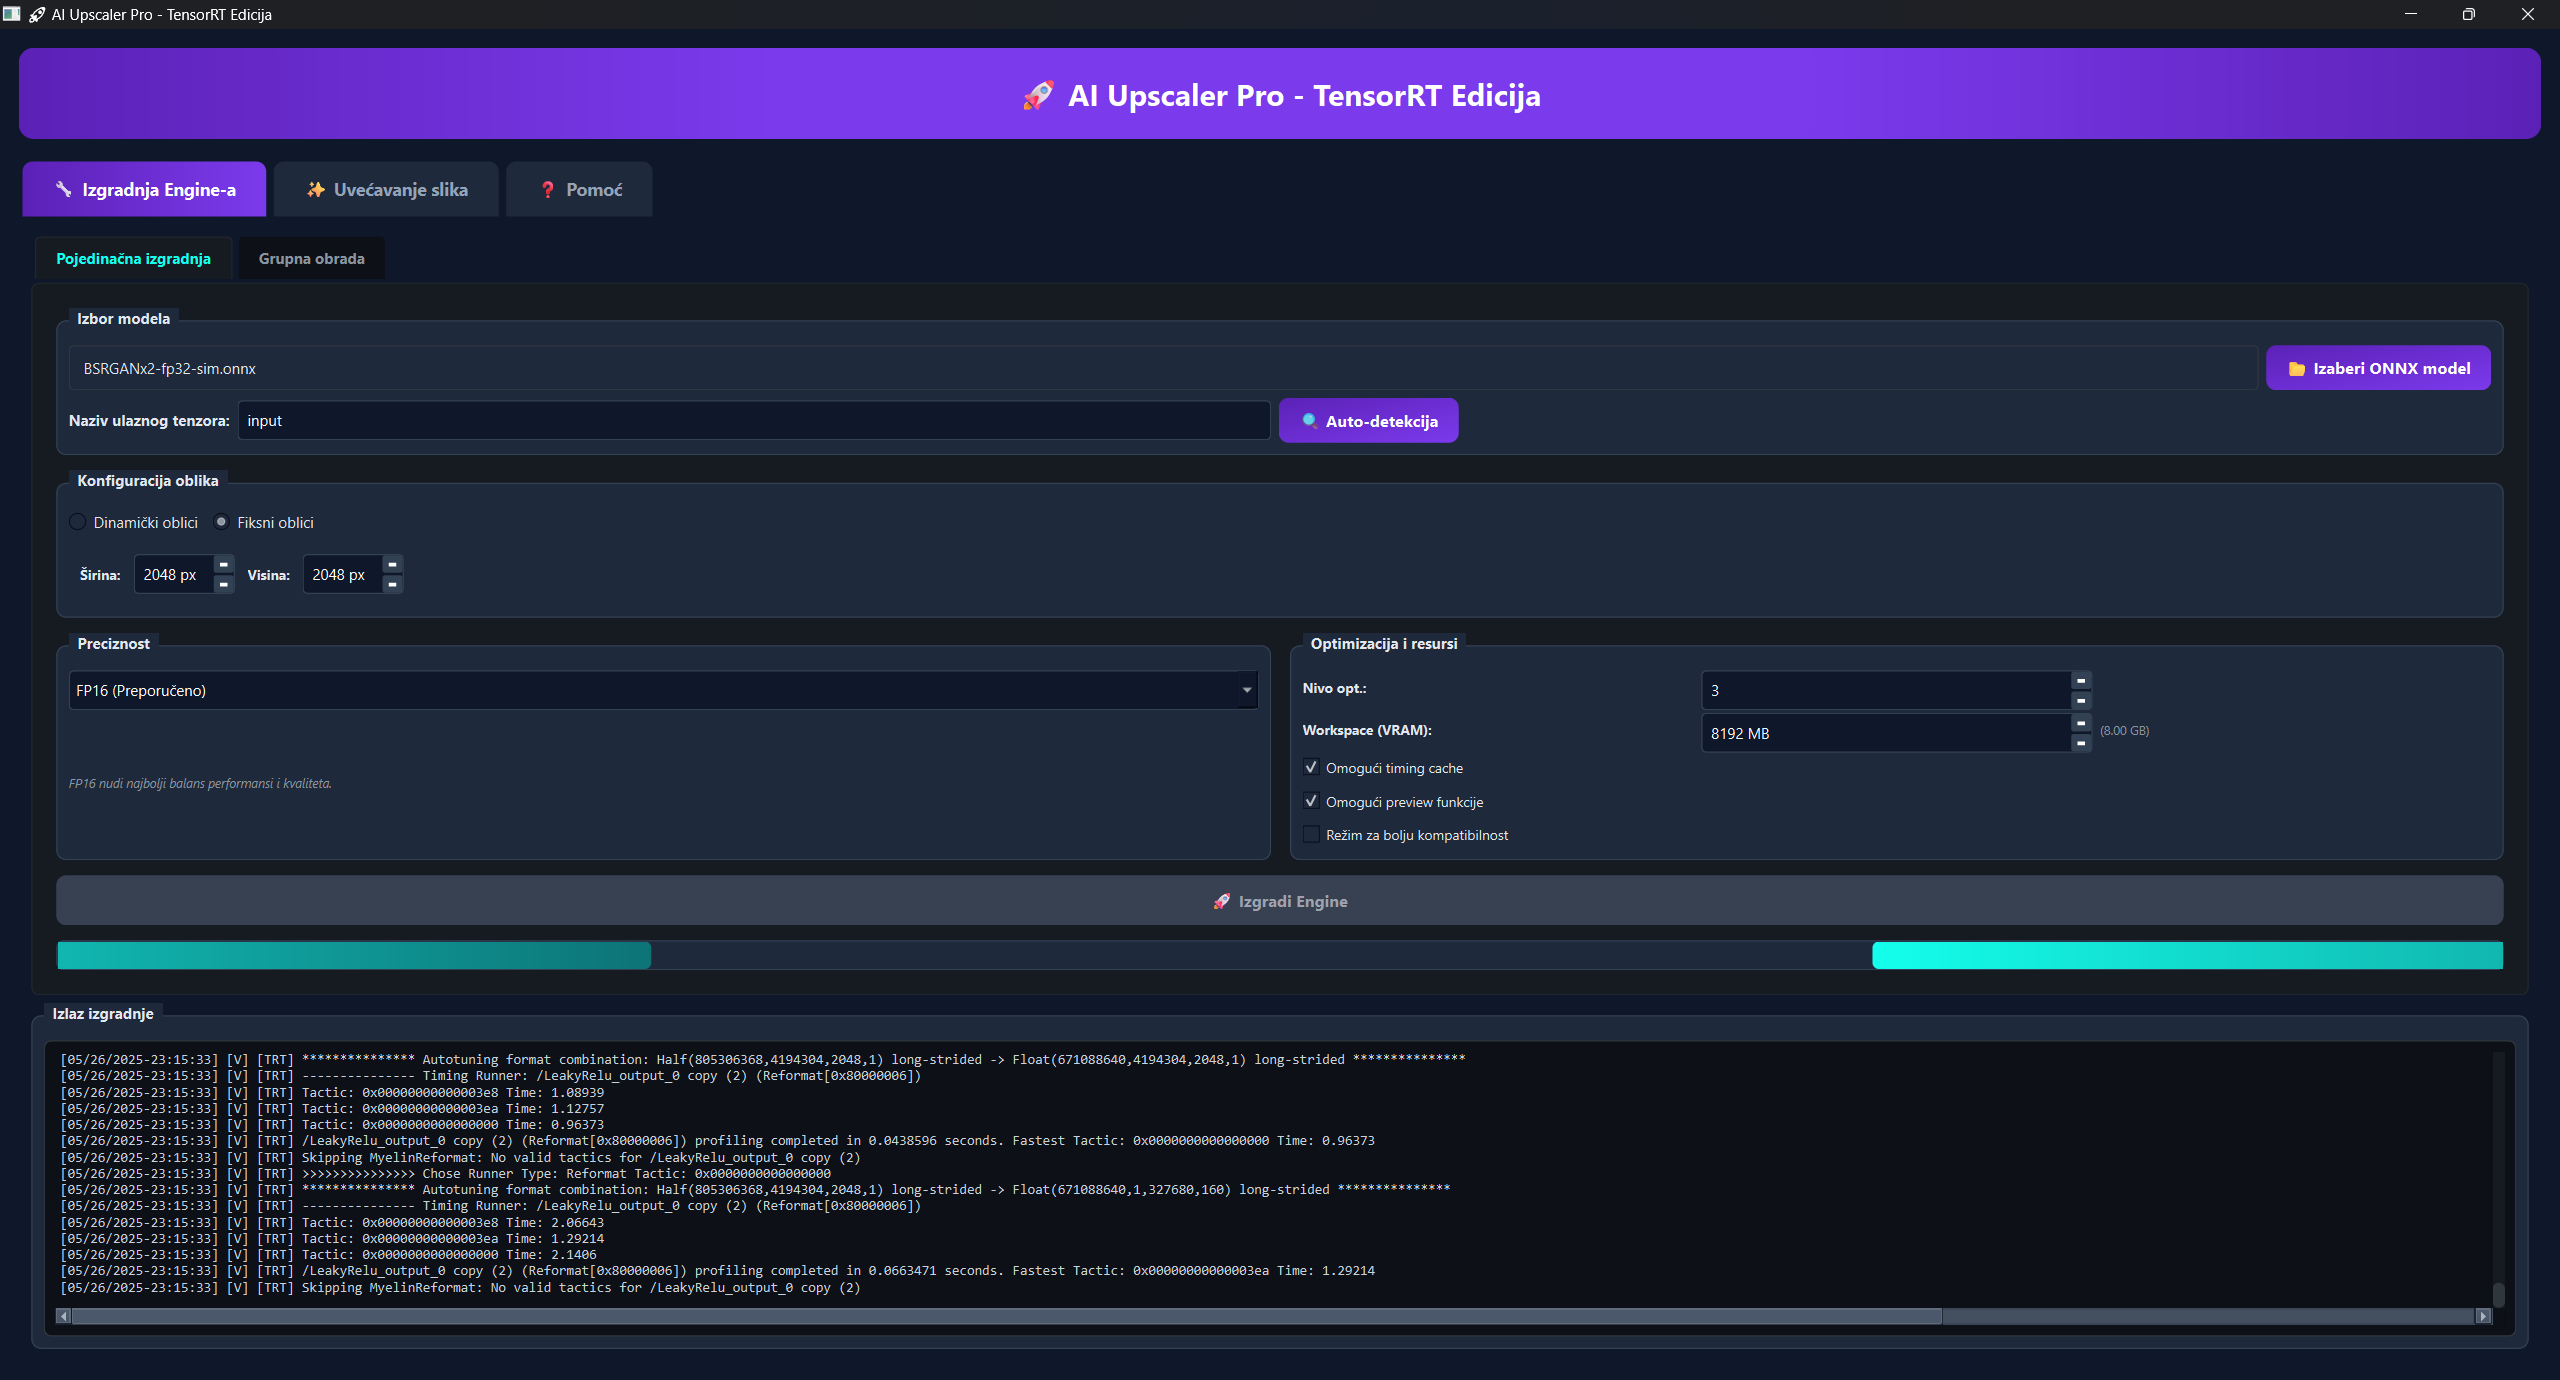Decrease the Workspace VRAM spinner value

[2081, 743]
